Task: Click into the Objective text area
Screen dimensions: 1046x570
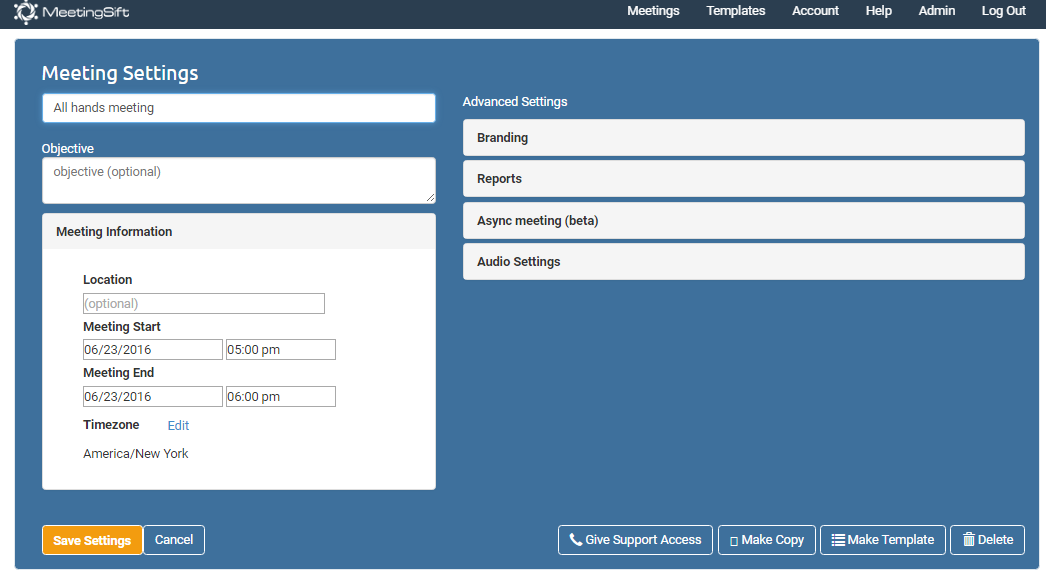Action: tap(238, 180)
